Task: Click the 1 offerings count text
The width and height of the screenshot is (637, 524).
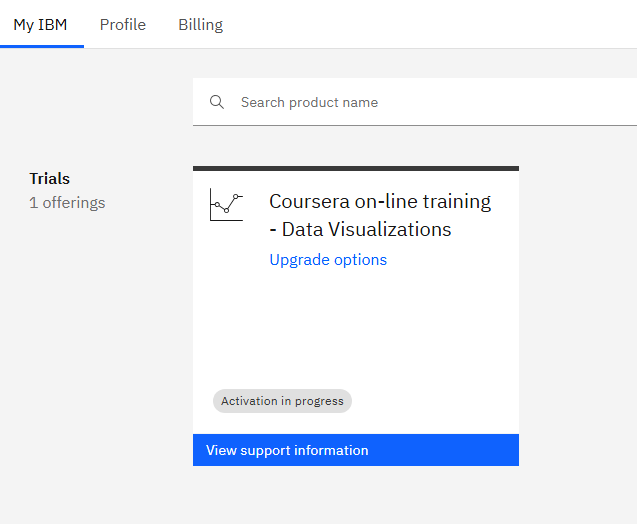Action: coord(67,203)
